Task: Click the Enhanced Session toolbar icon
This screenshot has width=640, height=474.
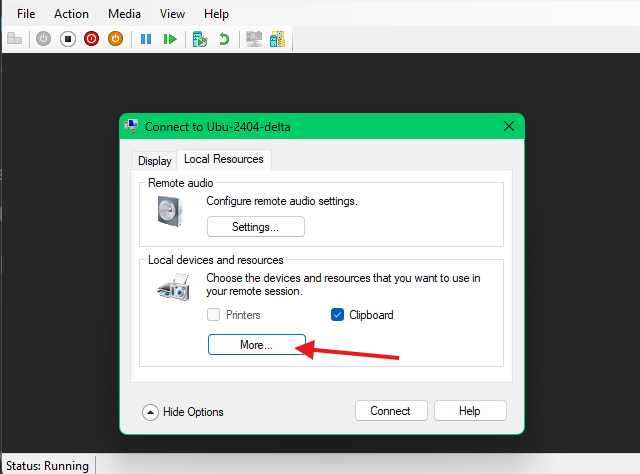Action: tap(253, 39)
